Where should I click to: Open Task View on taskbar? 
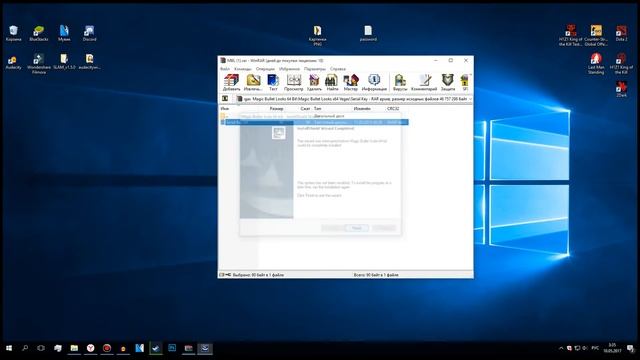41,348
